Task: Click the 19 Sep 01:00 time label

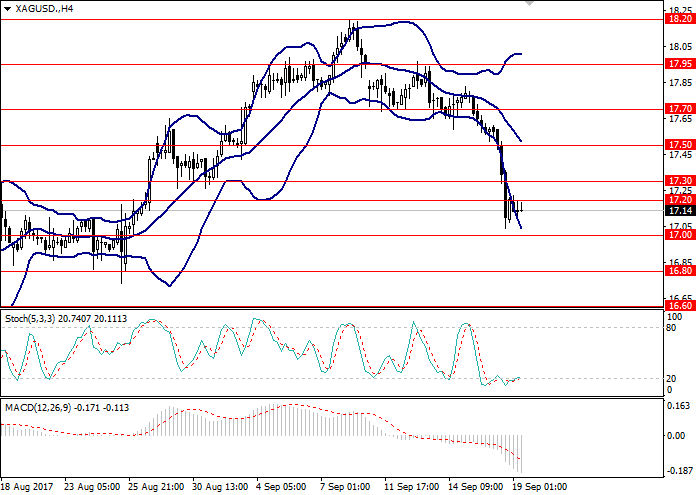Action: point(540,487)
